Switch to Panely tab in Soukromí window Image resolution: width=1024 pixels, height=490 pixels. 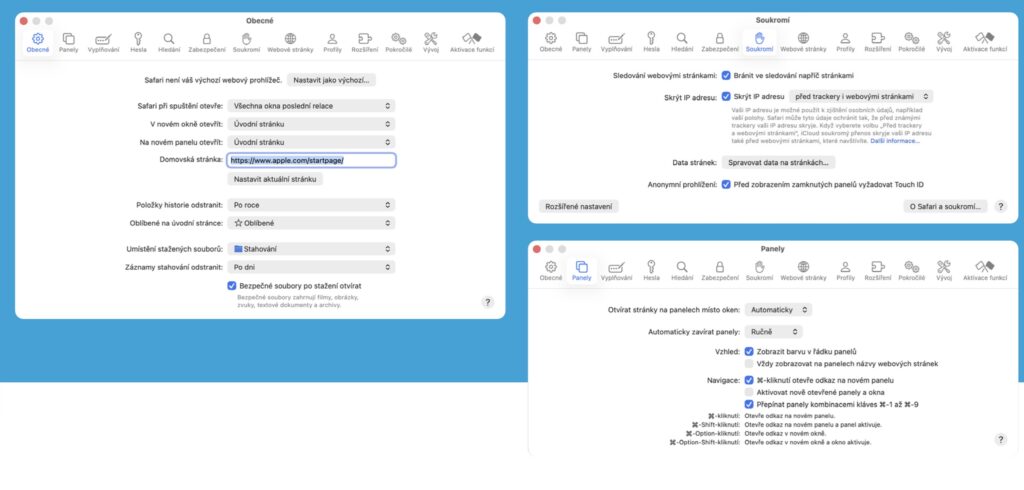click(582, 42)
